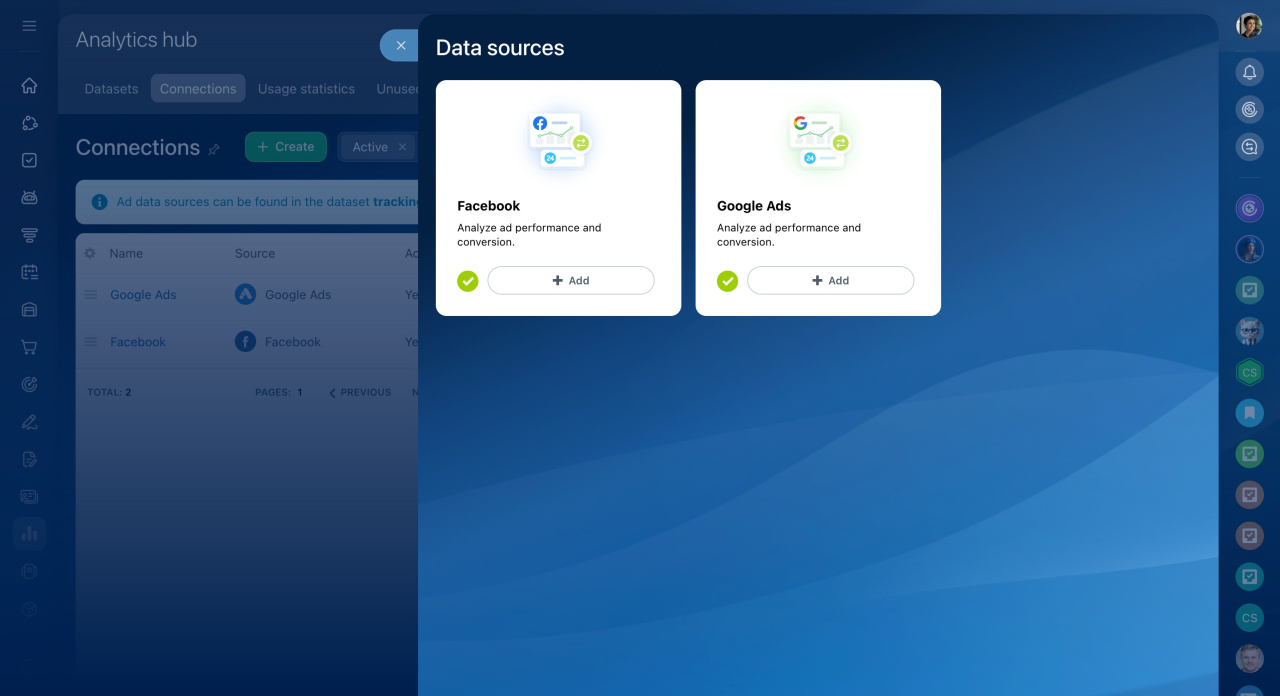Close the Data sources slider panel
Screen dimensions: 1280x696
[400, 45]
